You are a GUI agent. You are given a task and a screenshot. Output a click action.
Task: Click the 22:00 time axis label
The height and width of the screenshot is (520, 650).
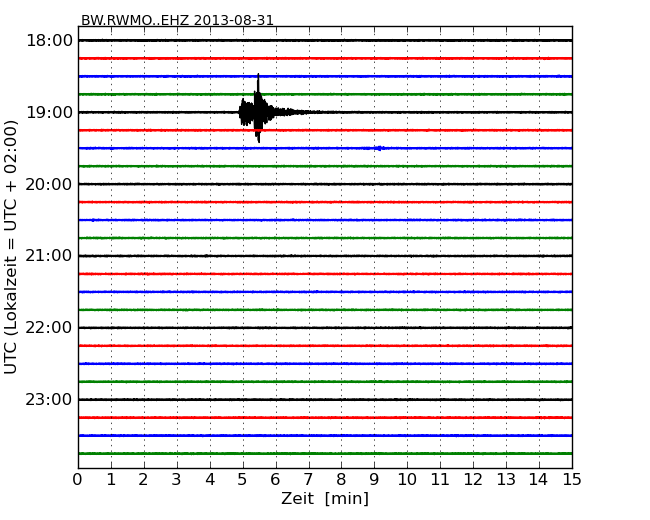tap(49, 328)
